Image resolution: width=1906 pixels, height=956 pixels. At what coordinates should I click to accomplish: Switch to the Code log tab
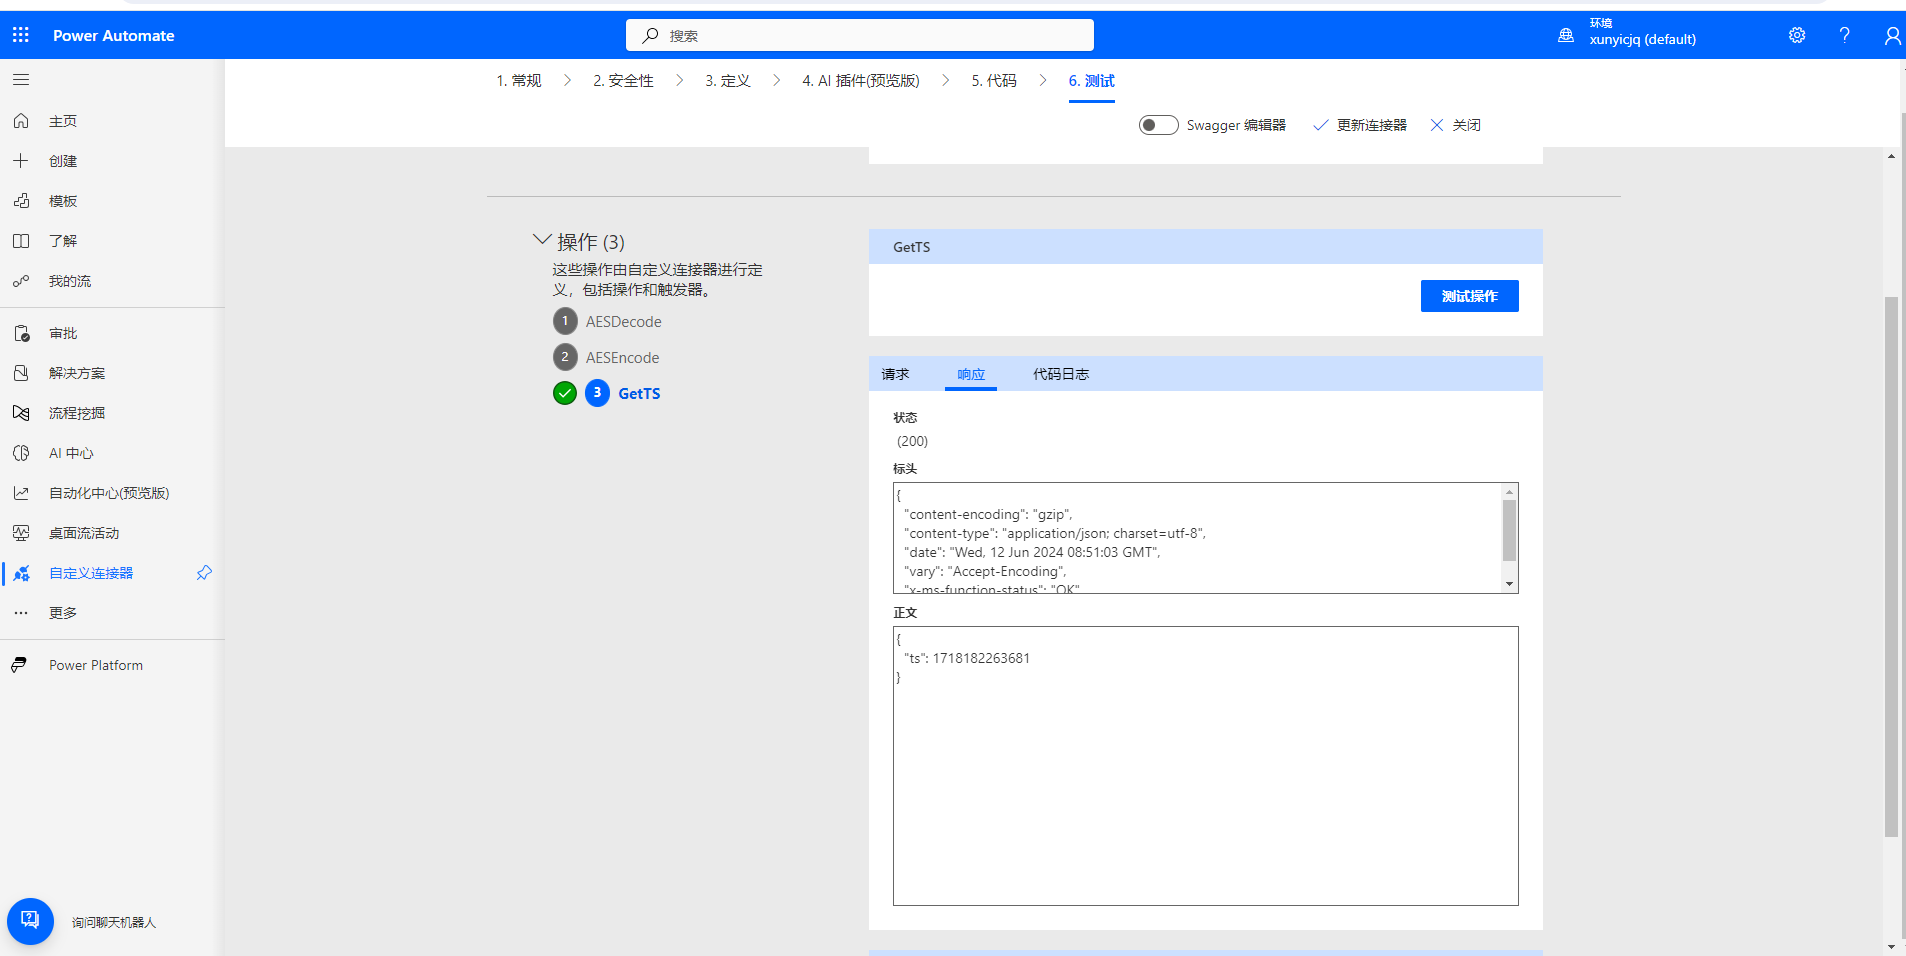1060,374
